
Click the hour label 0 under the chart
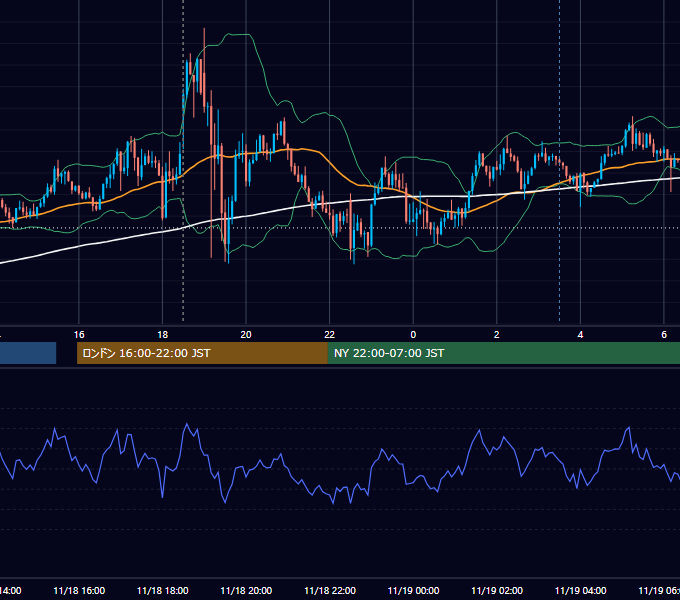coord(413,335)
